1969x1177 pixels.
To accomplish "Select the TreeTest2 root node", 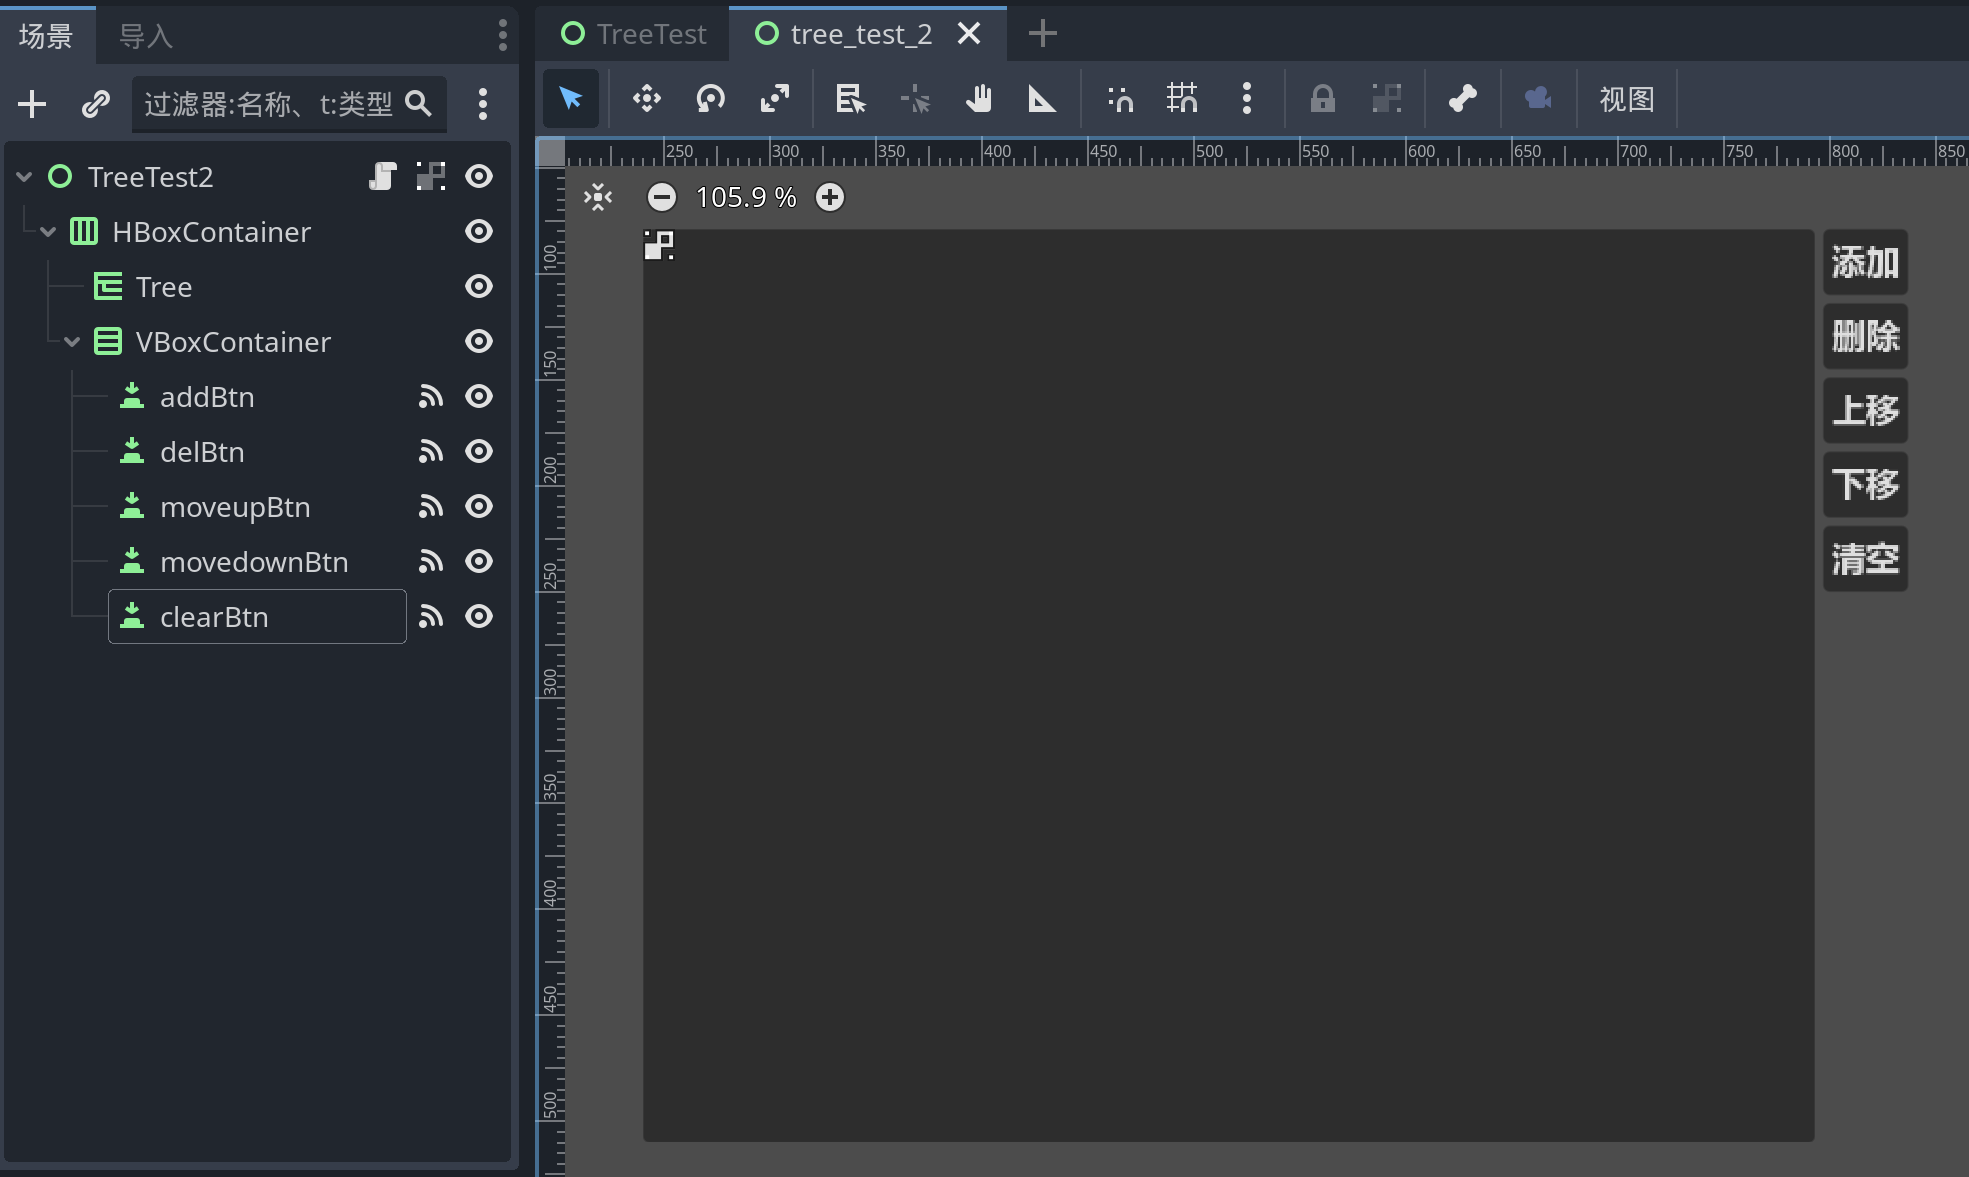I will coord(151,177).
